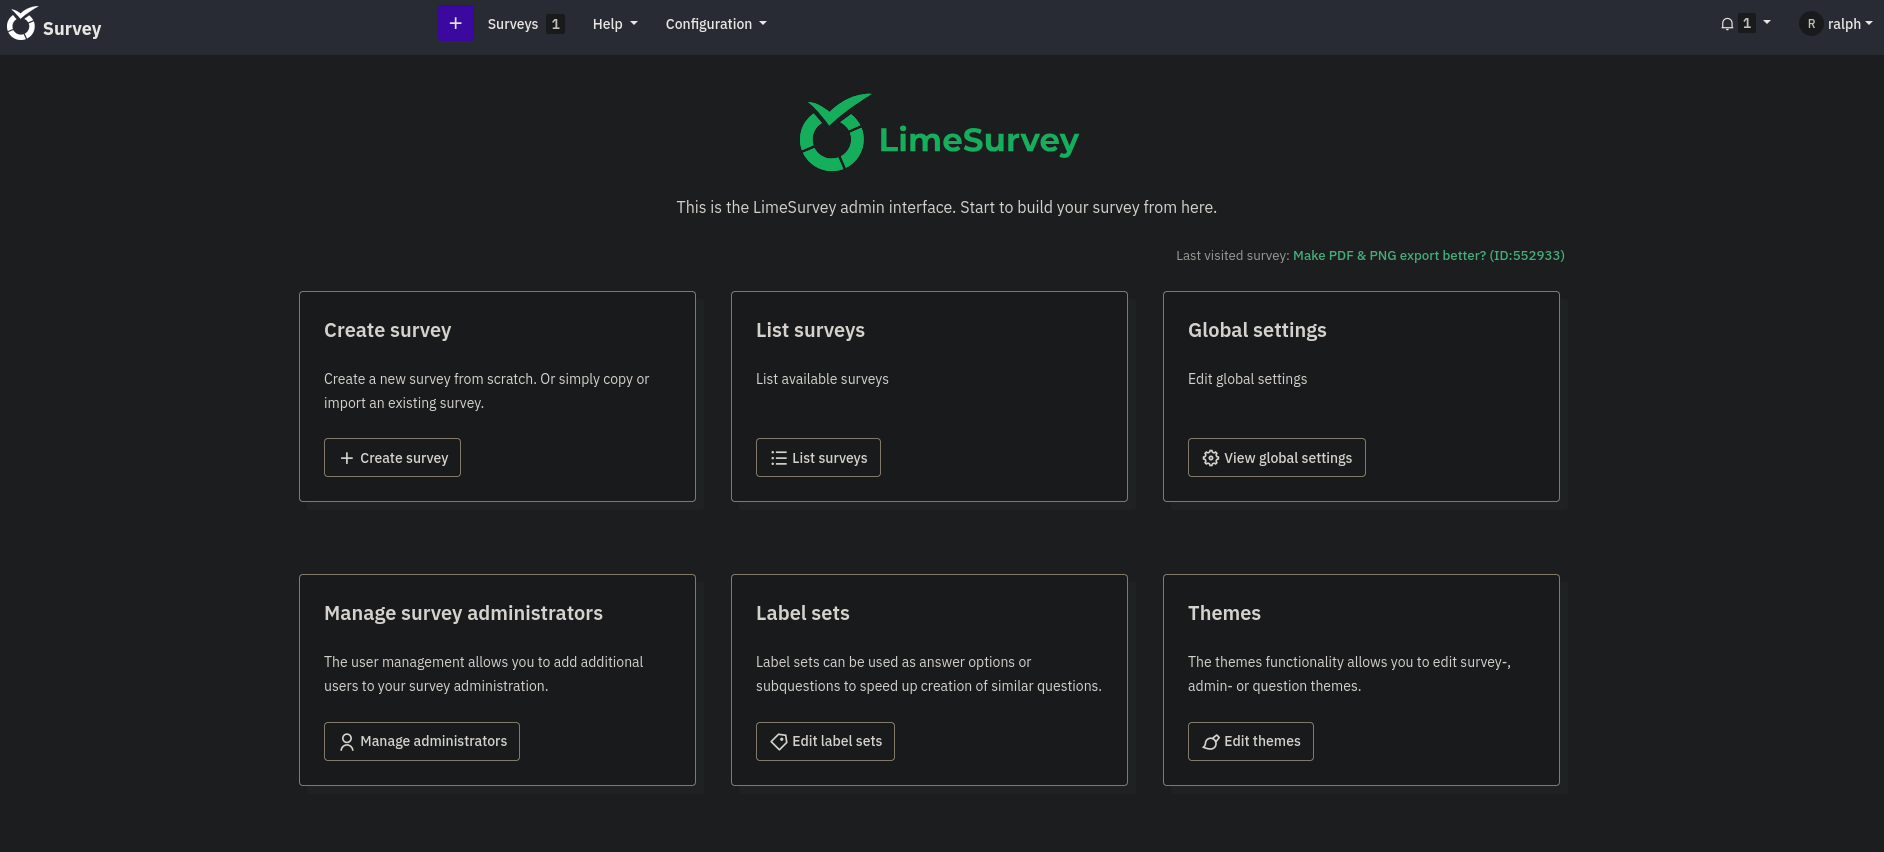Image resolution: width=1884 pixels, height=852 pixels.
Task: Click the LimeSurvey logo in navbar
Action: (x=54, y=24)
